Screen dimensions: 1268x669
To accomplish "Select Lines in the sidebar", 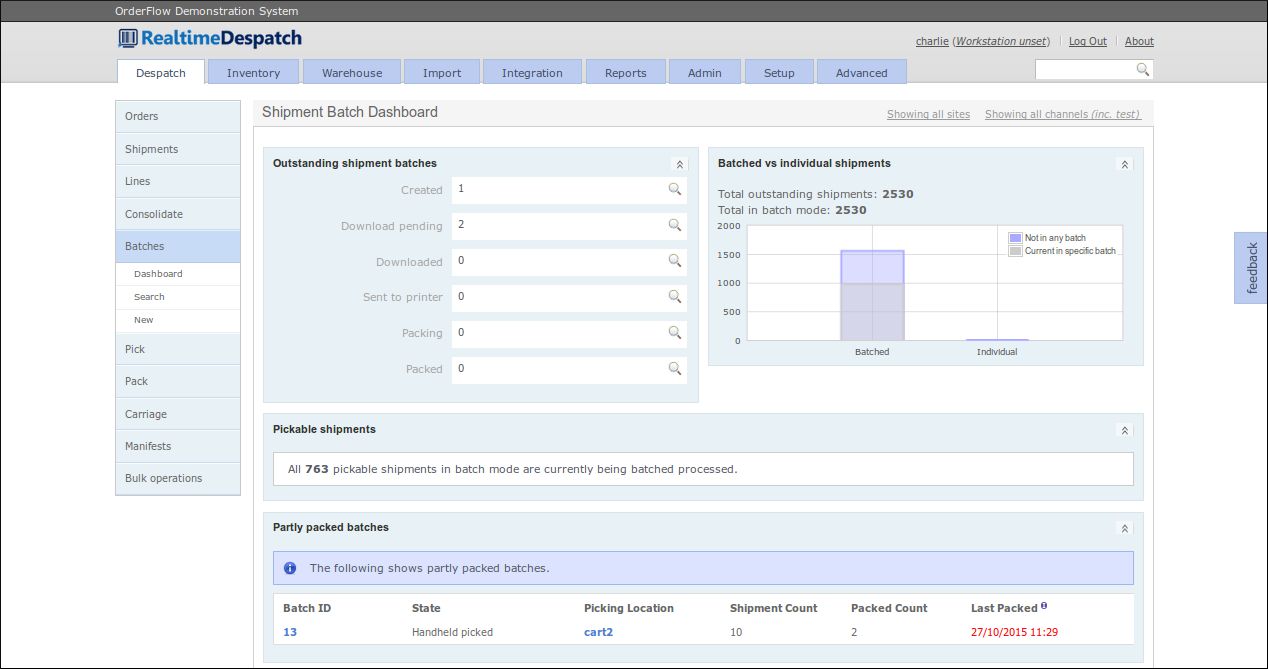I will pos(178,181).
